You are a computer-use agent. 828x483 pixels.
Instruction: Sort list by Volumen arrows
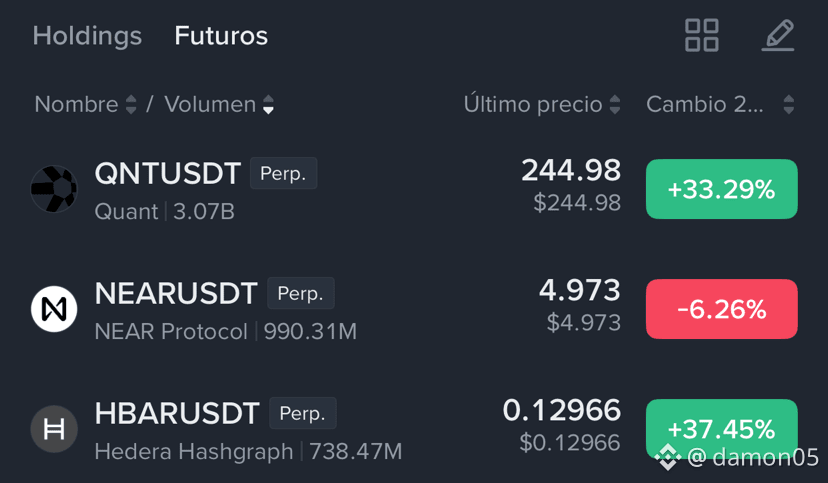(x=268, y=105)
